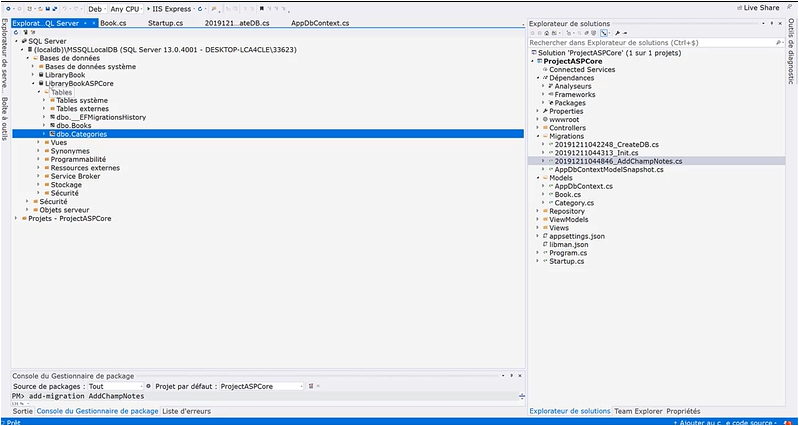Click the Connected Services icon
The image size is (799, 426).
tap(545, 69)
